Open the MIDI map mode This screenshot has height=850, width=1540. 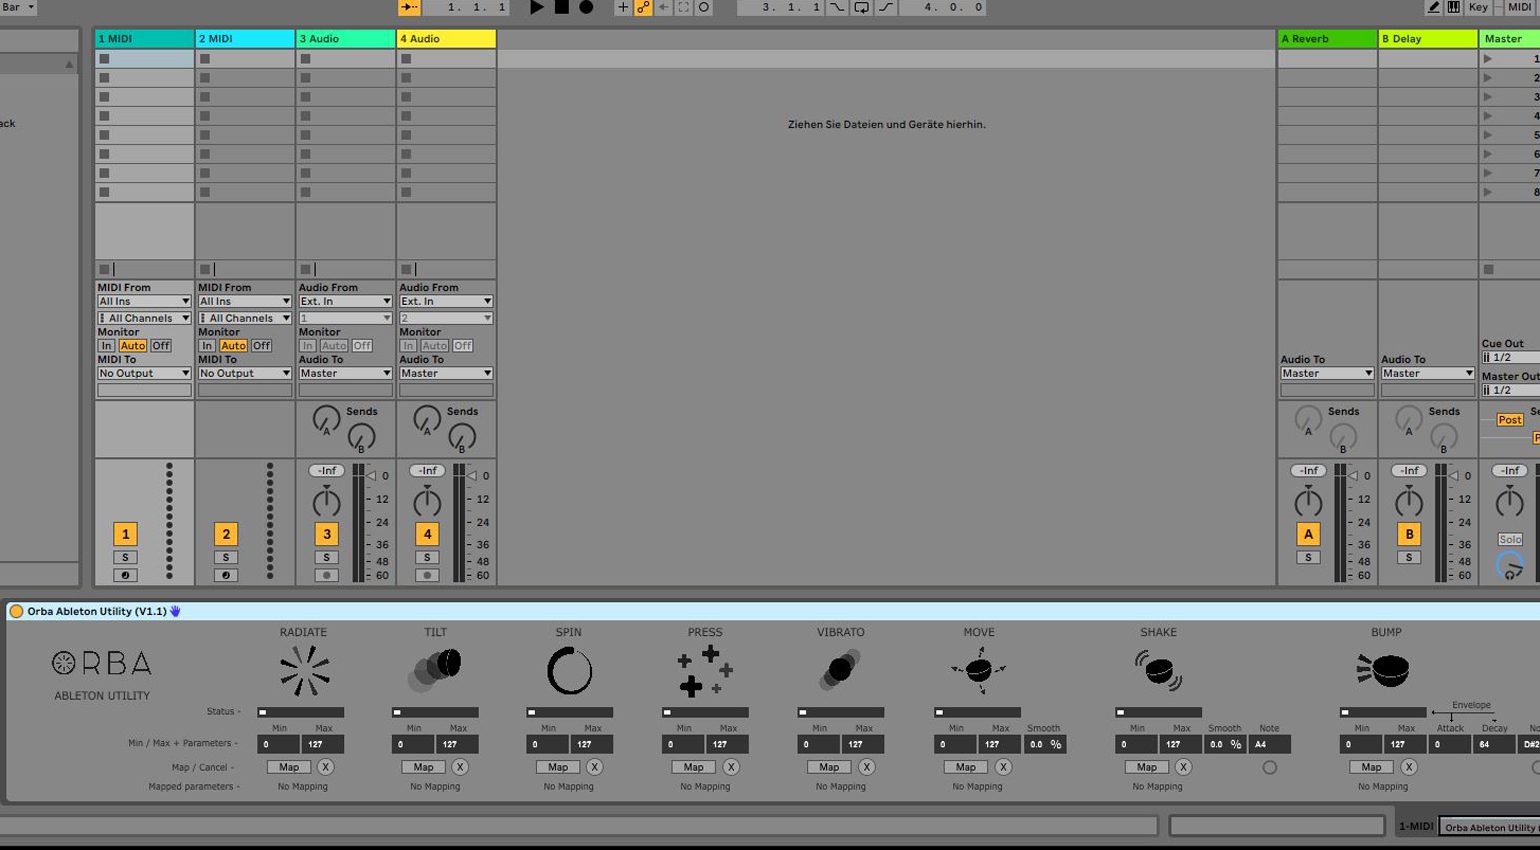tap(1519, 7)
